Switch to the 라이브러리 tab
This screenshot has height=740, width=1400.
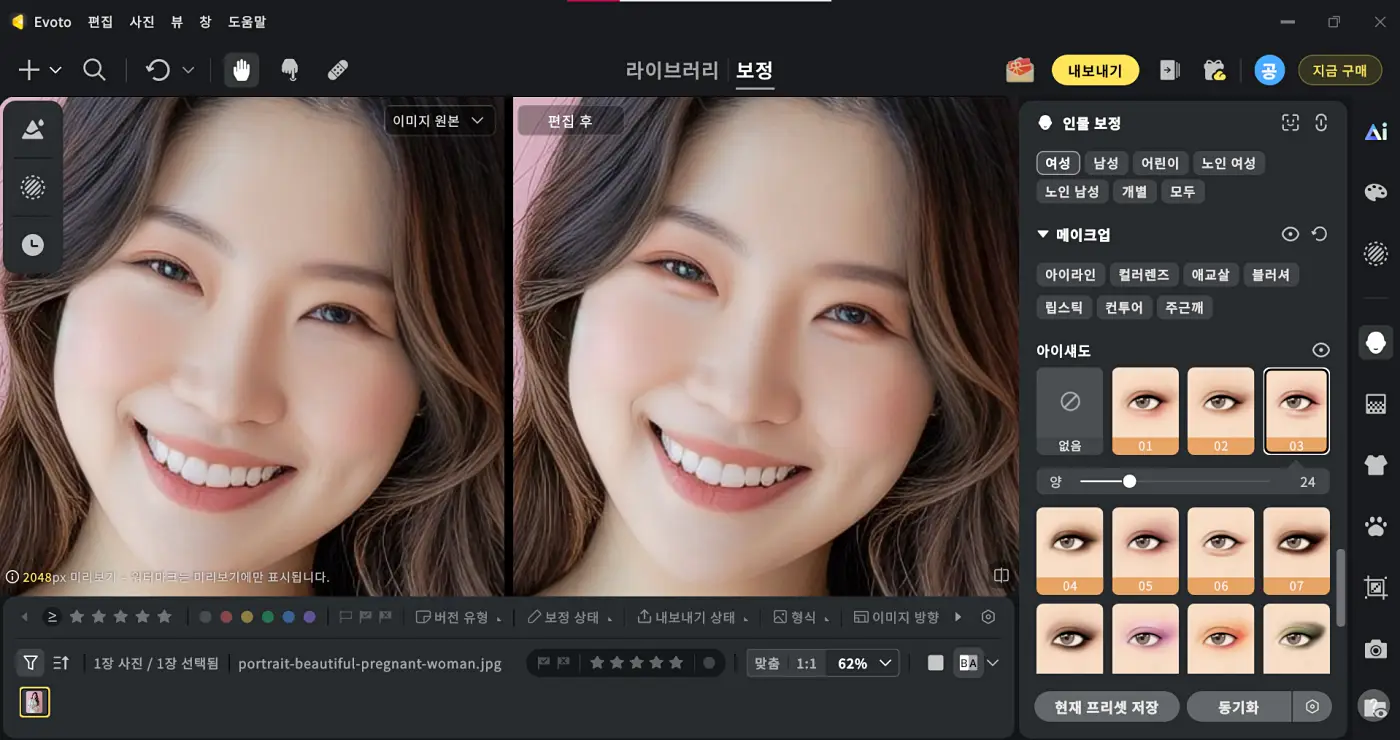pos(671,70)
